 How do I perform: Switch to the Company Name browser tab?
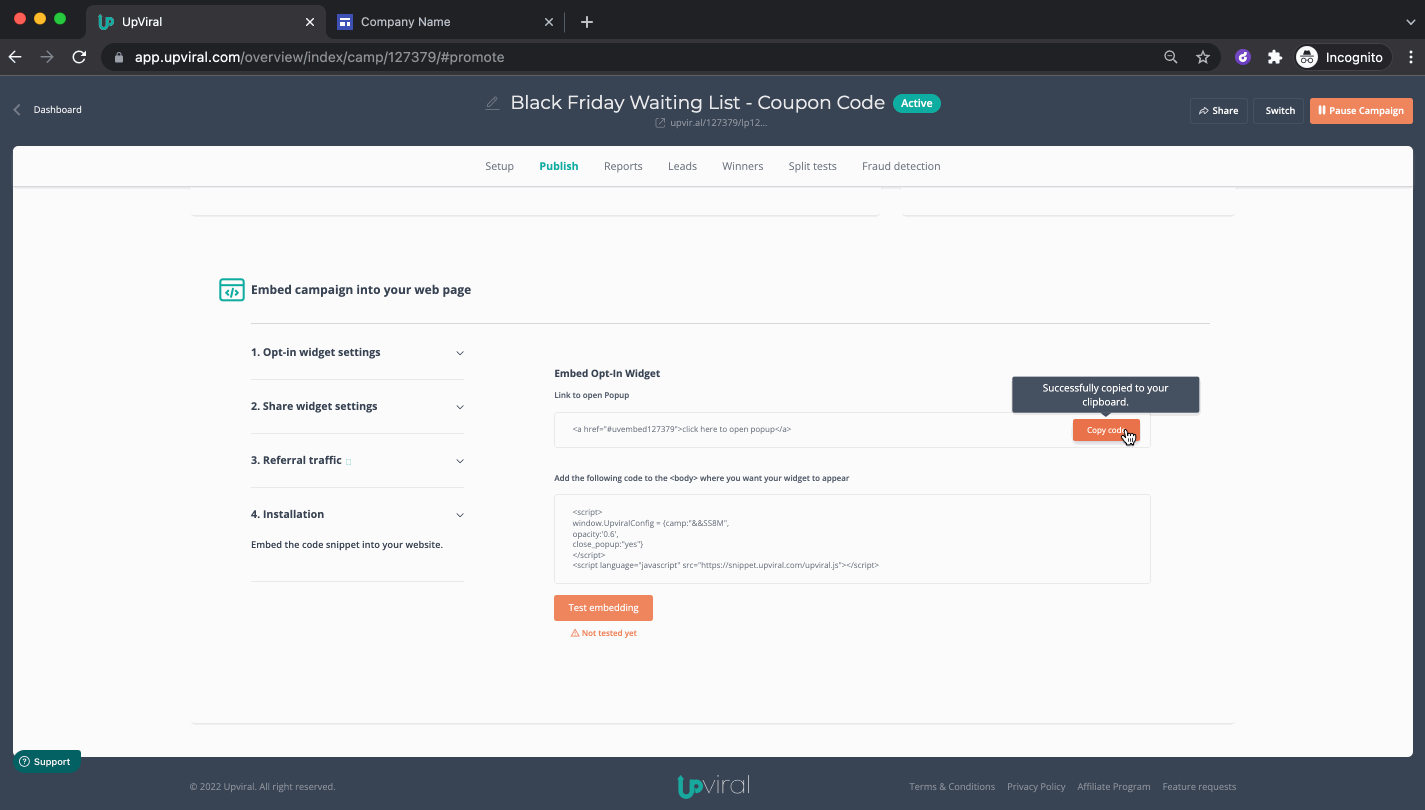coord(445,22)
